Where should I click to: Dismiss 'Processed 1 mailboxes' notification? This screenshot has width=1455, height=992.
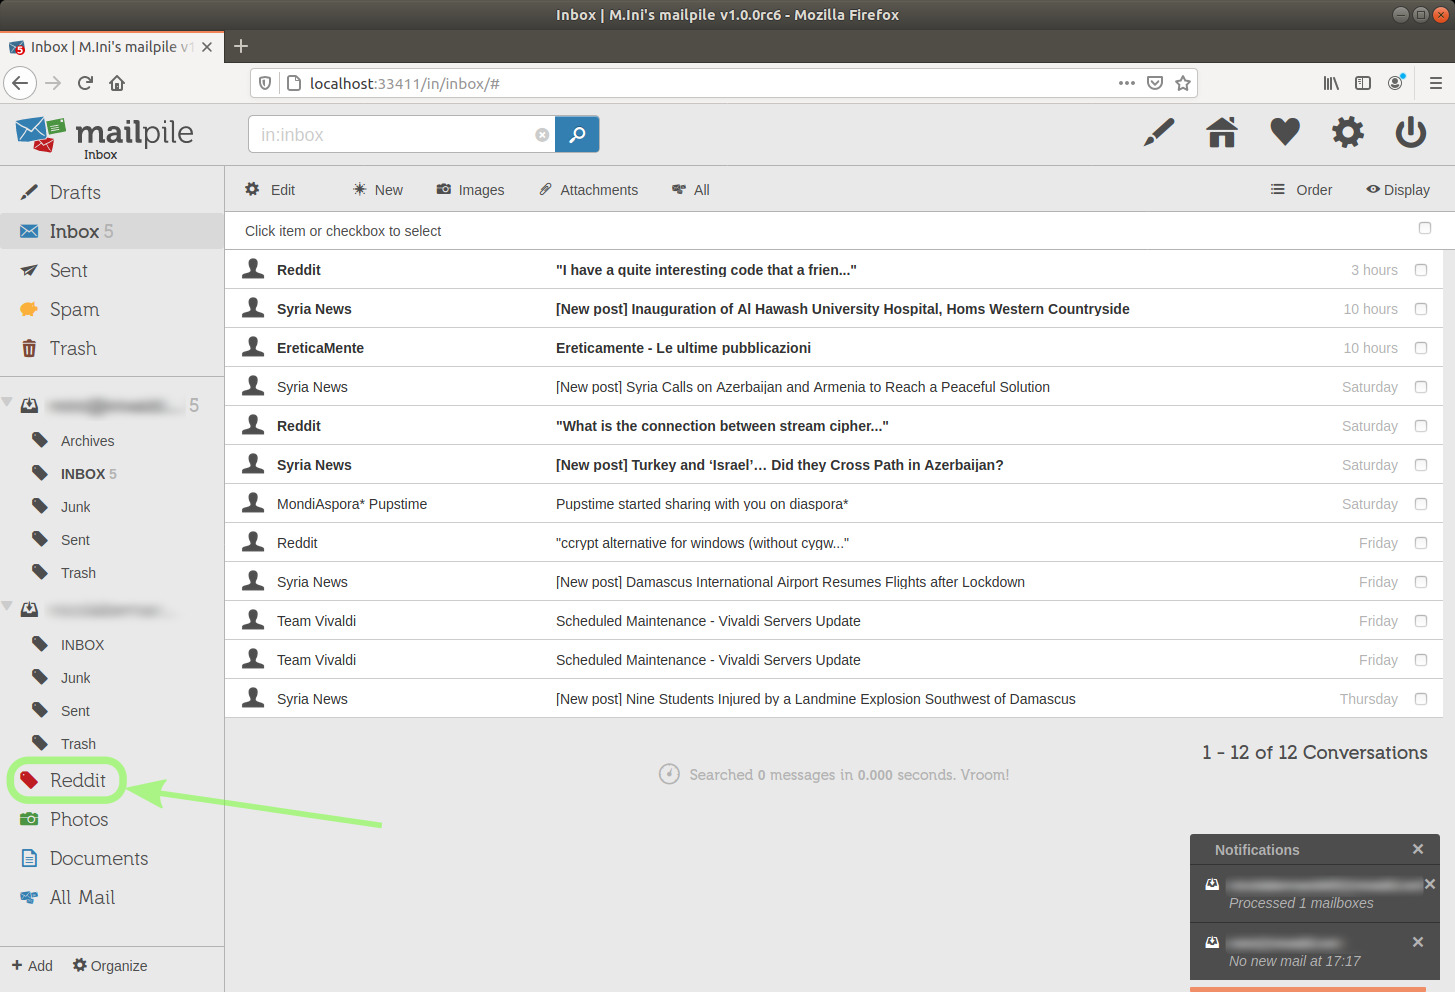pyautogui.click(x=1430, y=884)
